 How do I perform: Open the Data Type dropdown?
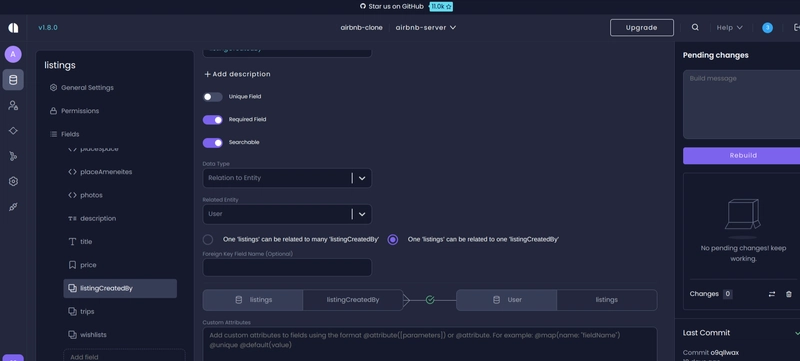[287, 178]
